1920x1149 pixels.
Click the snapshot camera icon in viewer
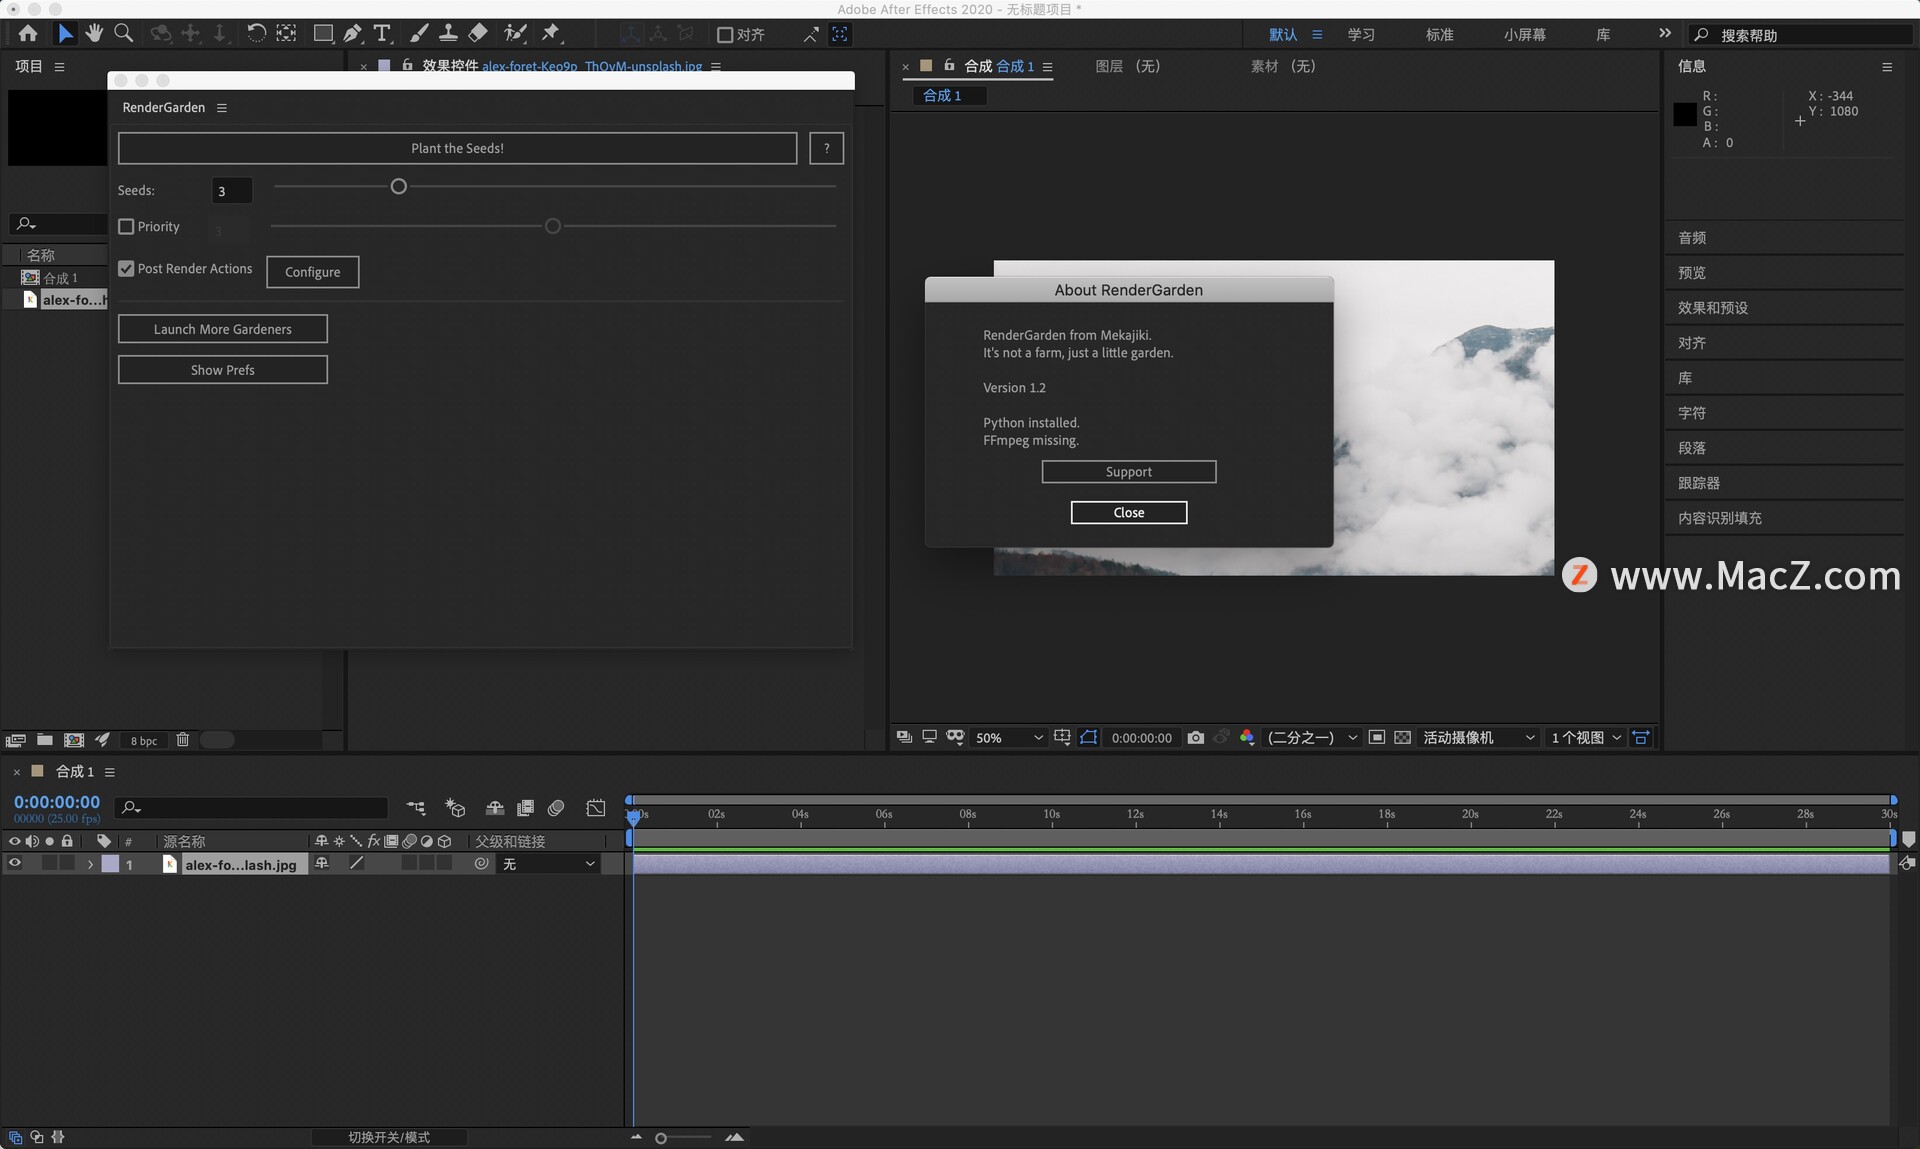click(x=1195, y=738)
